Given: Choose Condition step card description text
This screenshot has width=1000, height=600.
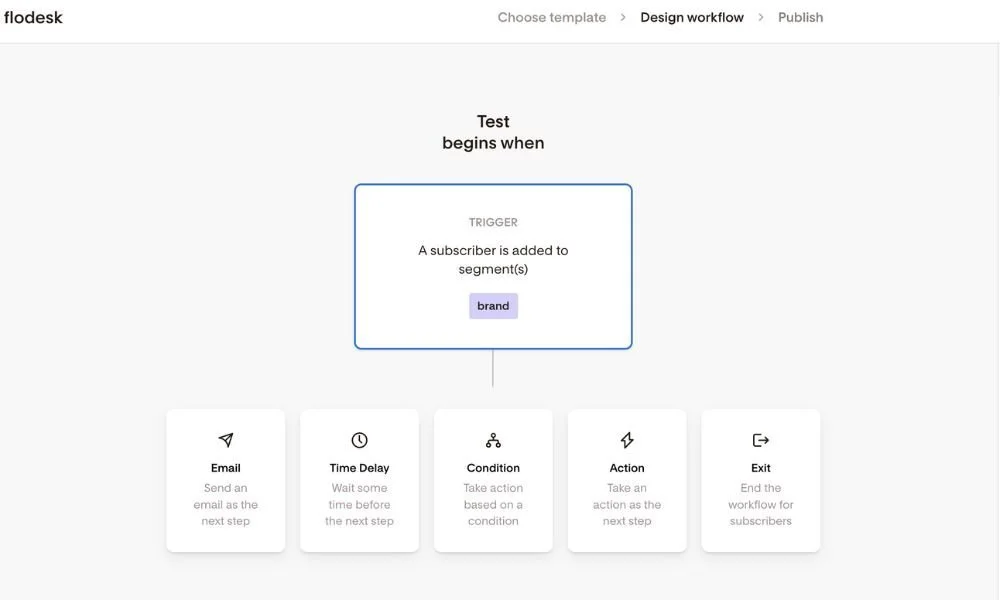Looking at the screenshot, I should [x=493, y=504].
